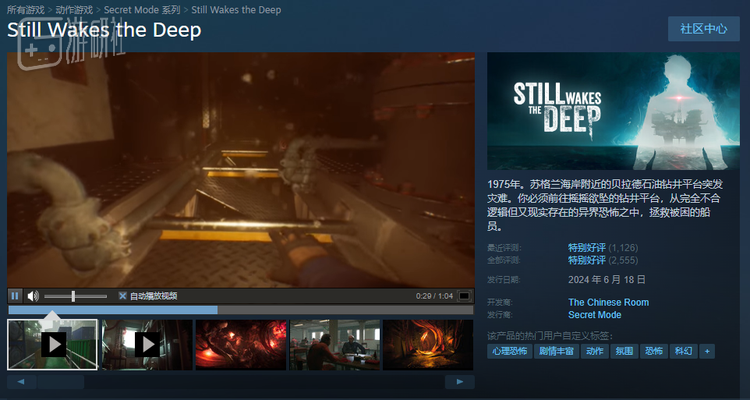Mute the video with speaker icon
Image resolution: width=750 pixels, height=400 pixels.
click(x=33, y=296)
